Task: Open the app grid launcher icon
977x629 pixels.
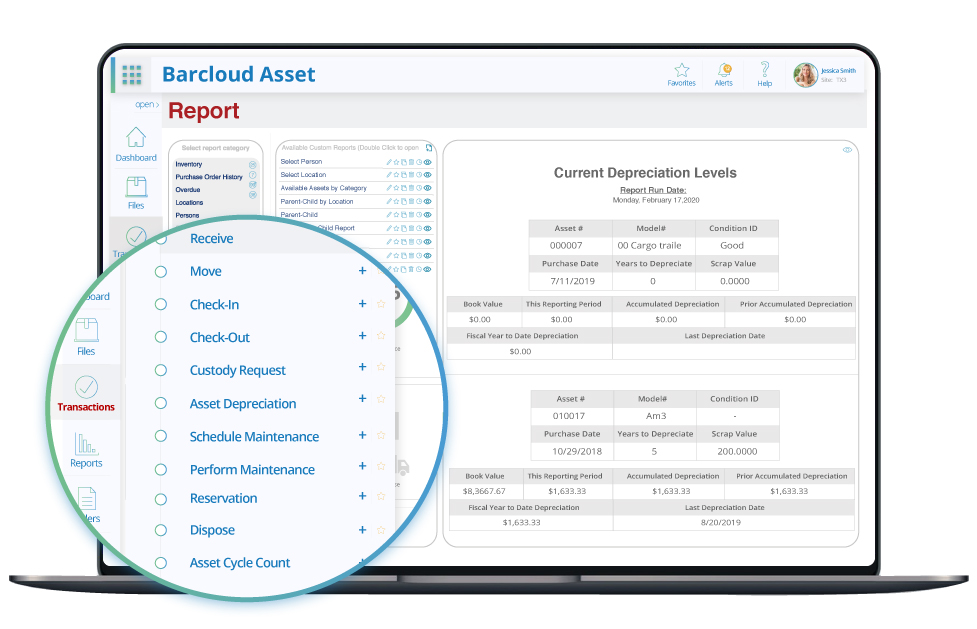Action: click(131, 75)
